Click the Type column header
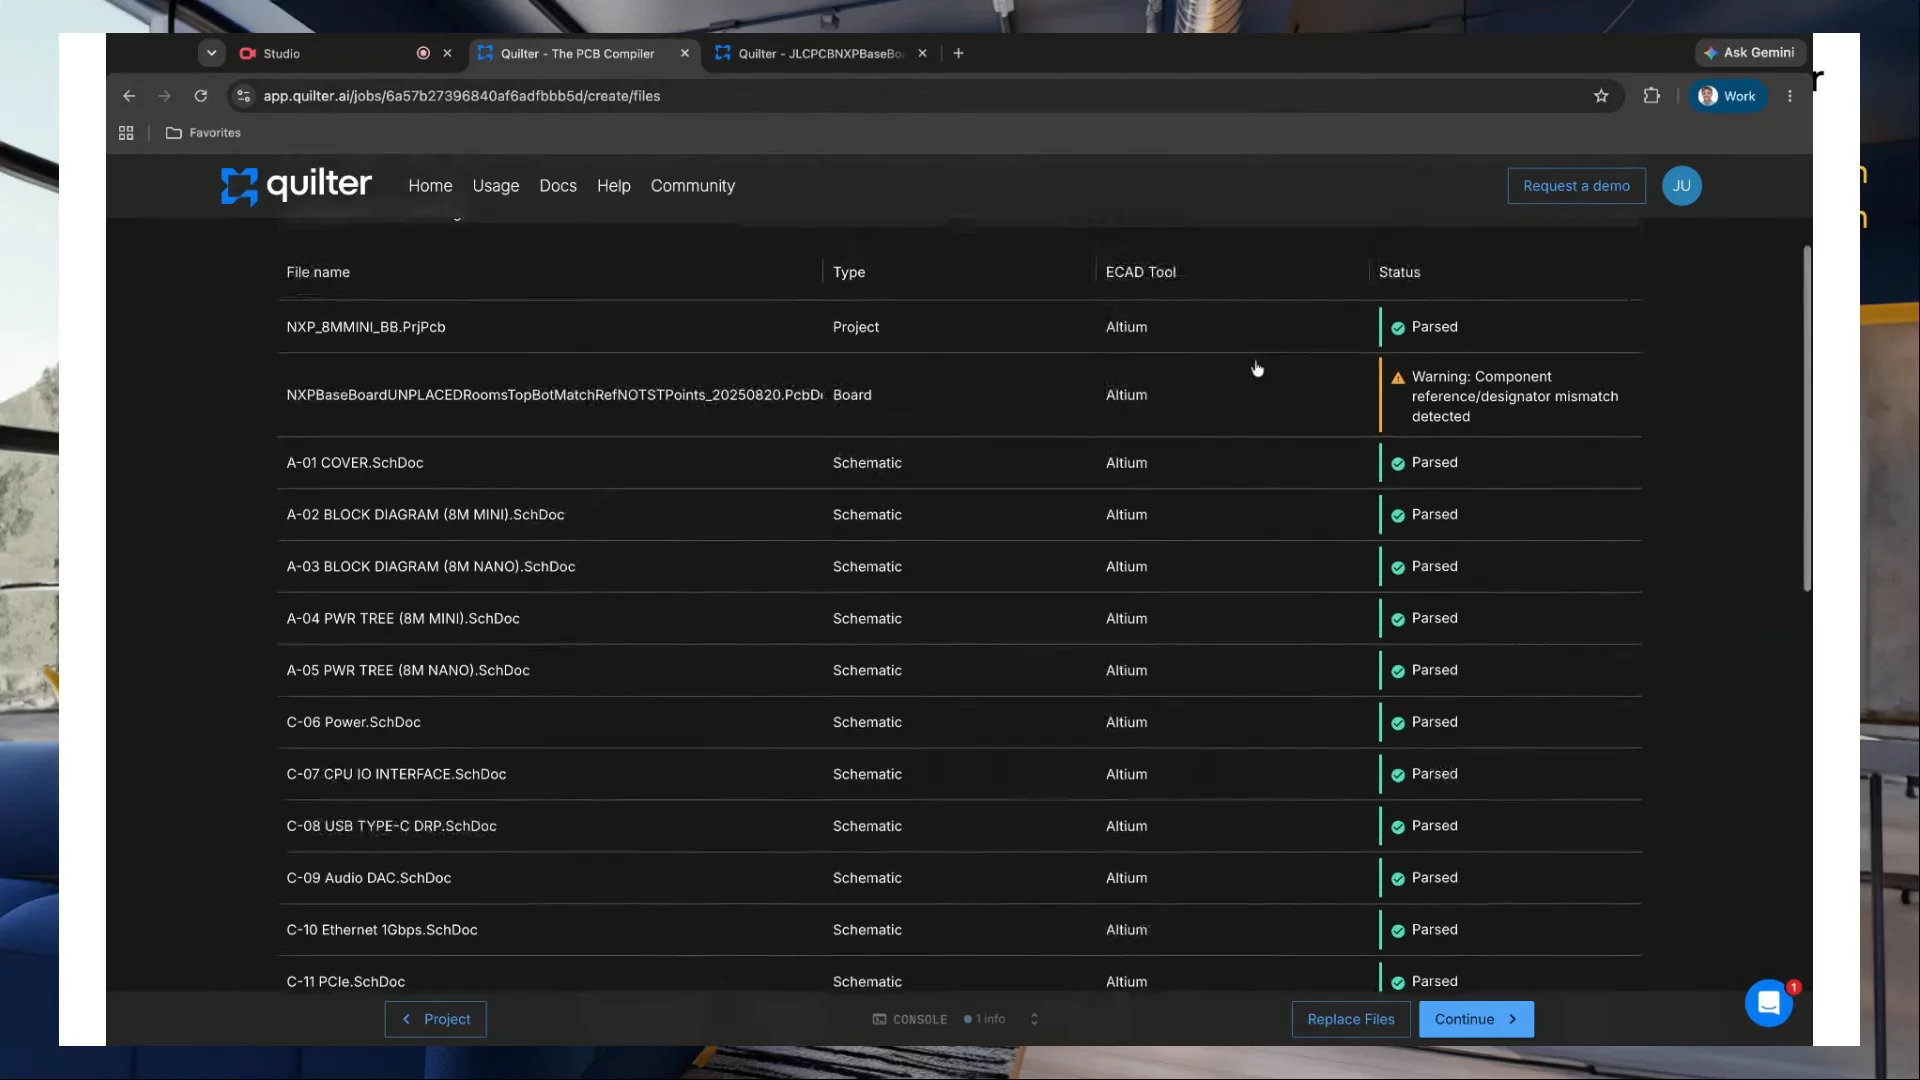The height and width of the screenshot is (1080, 1920). tap(849, 272)
